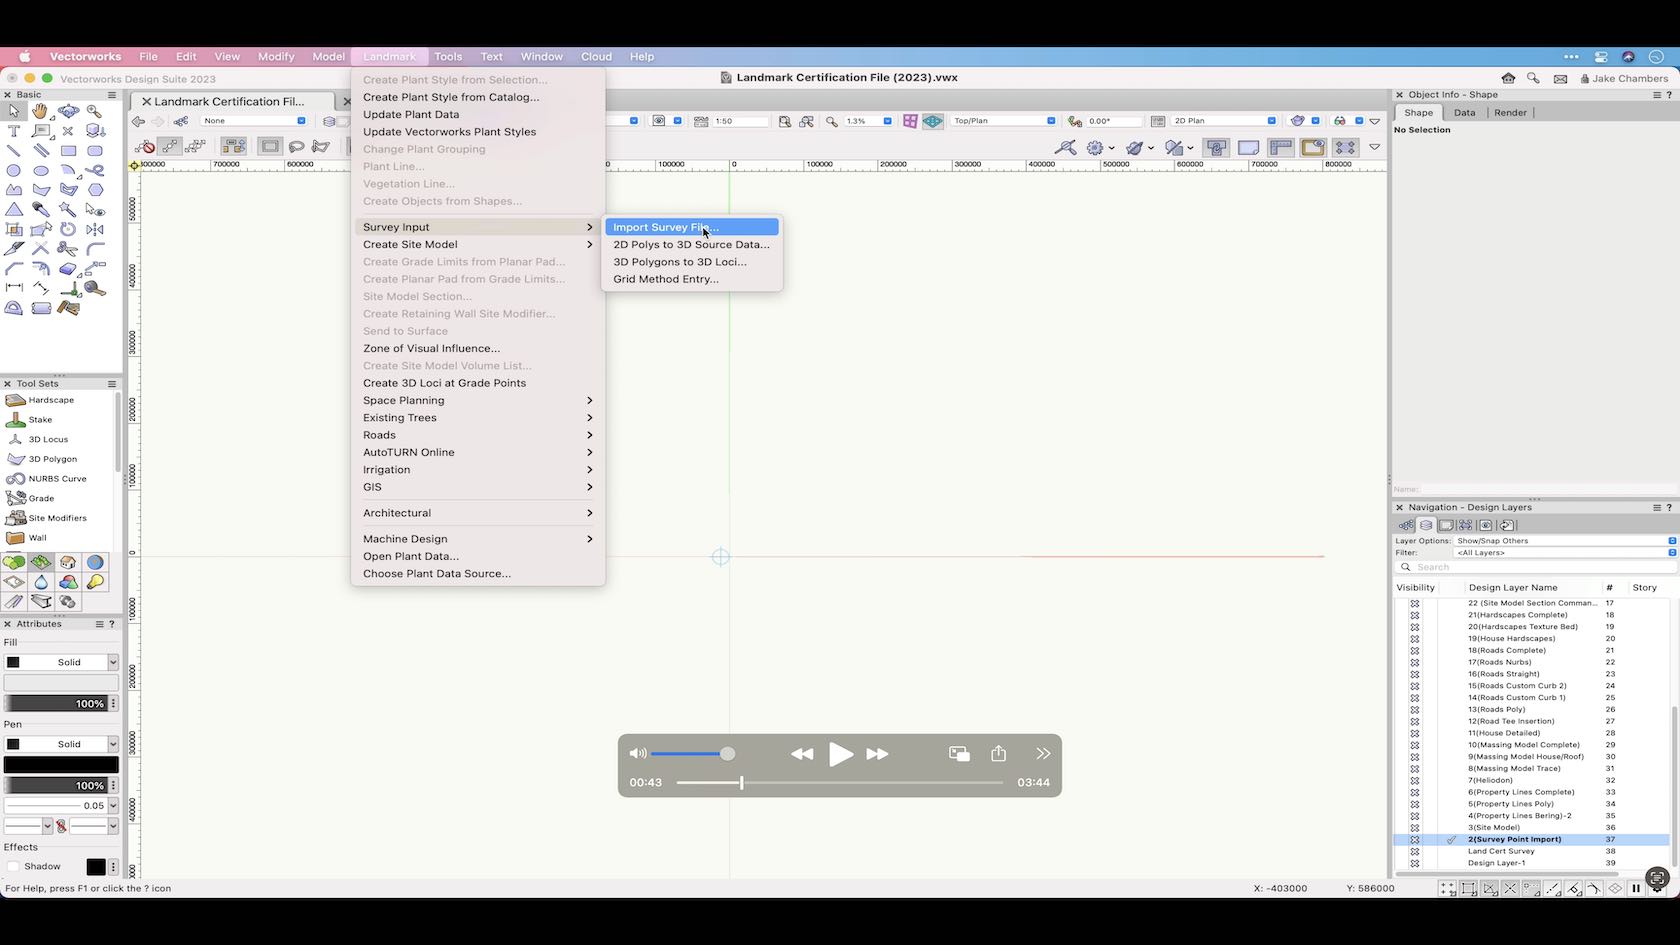The width and height of the screenshot is (1680, 945).
Task: Choose Grid Method Entry menu item
Action: click(x=691, y=279)
